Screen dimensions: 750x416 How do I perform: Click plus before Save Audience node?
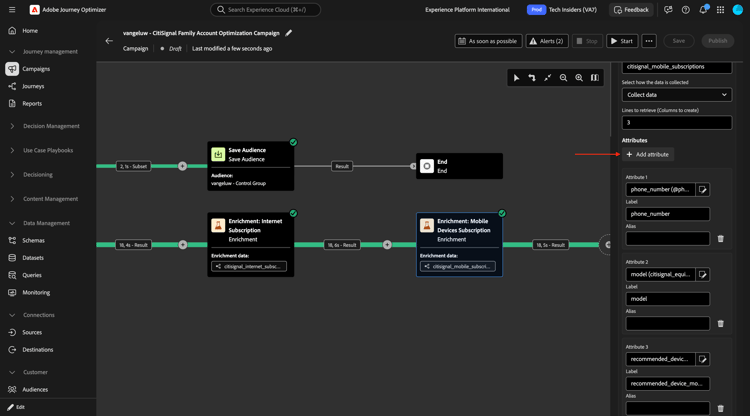click(183, 166)
